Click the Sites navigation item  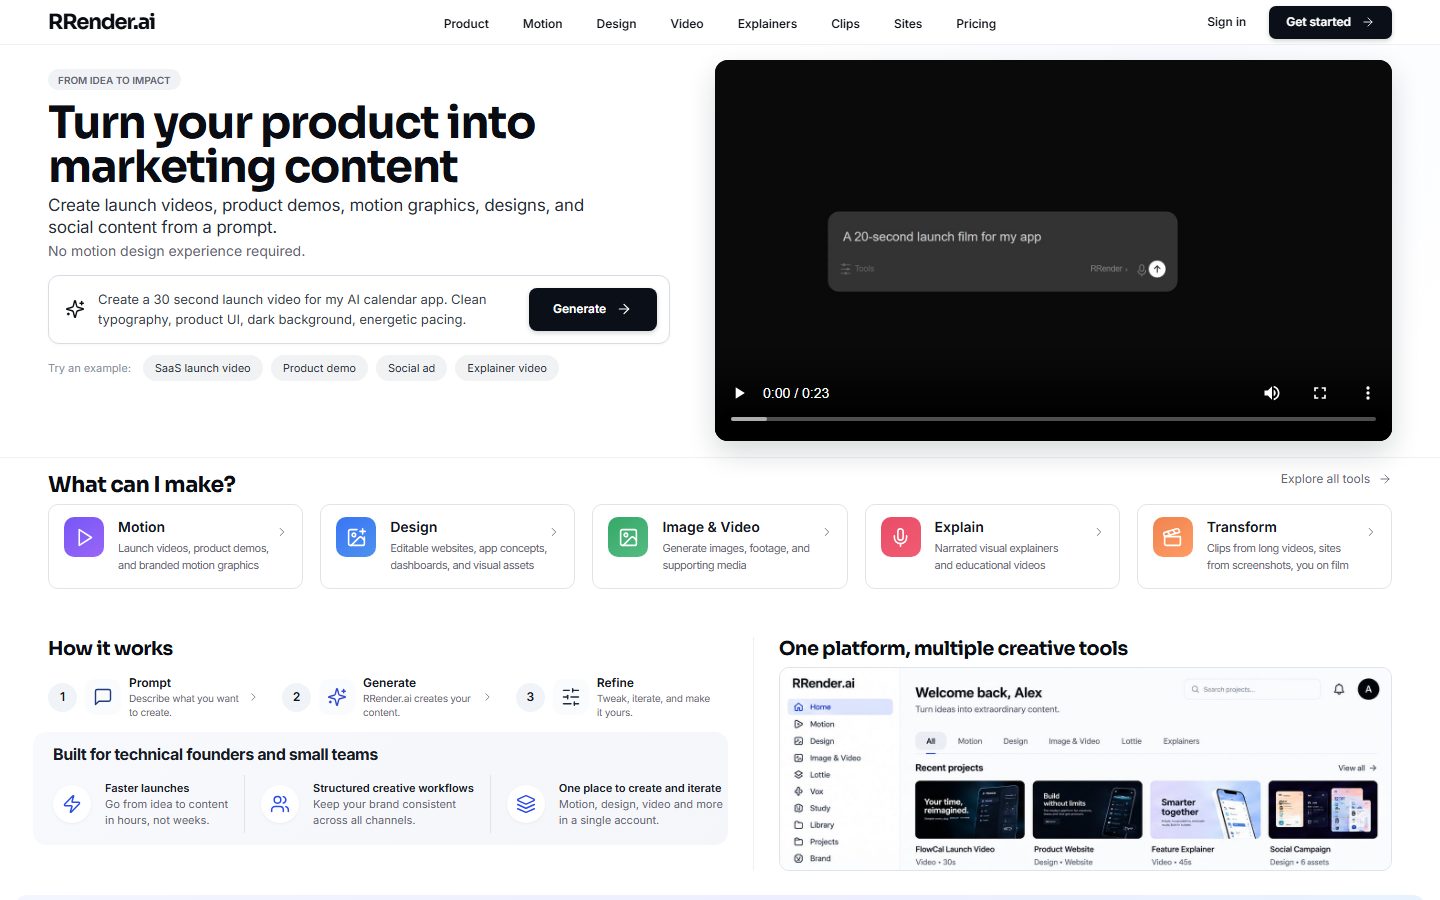click(908, 23)
